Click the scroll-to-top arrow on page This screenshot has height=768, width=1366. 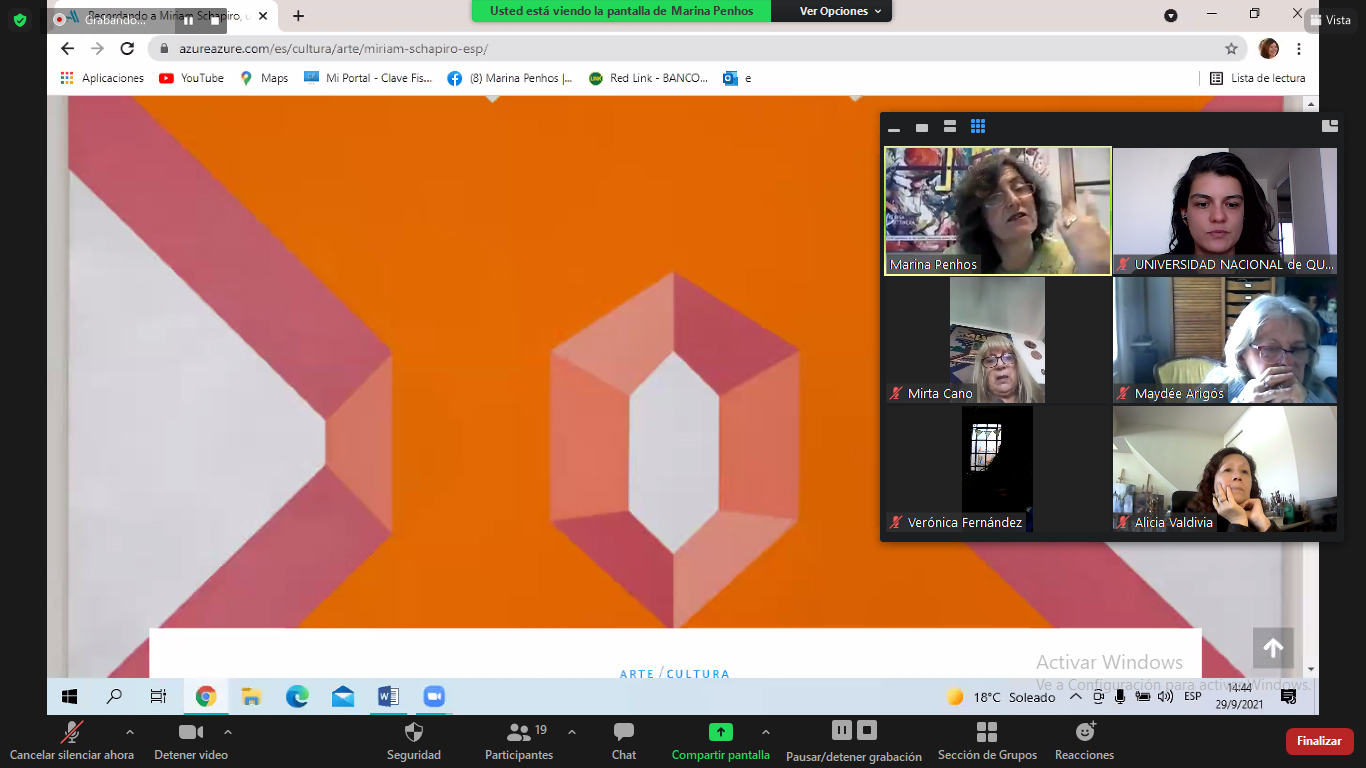pyautogui.click(x=1273, y=648)
